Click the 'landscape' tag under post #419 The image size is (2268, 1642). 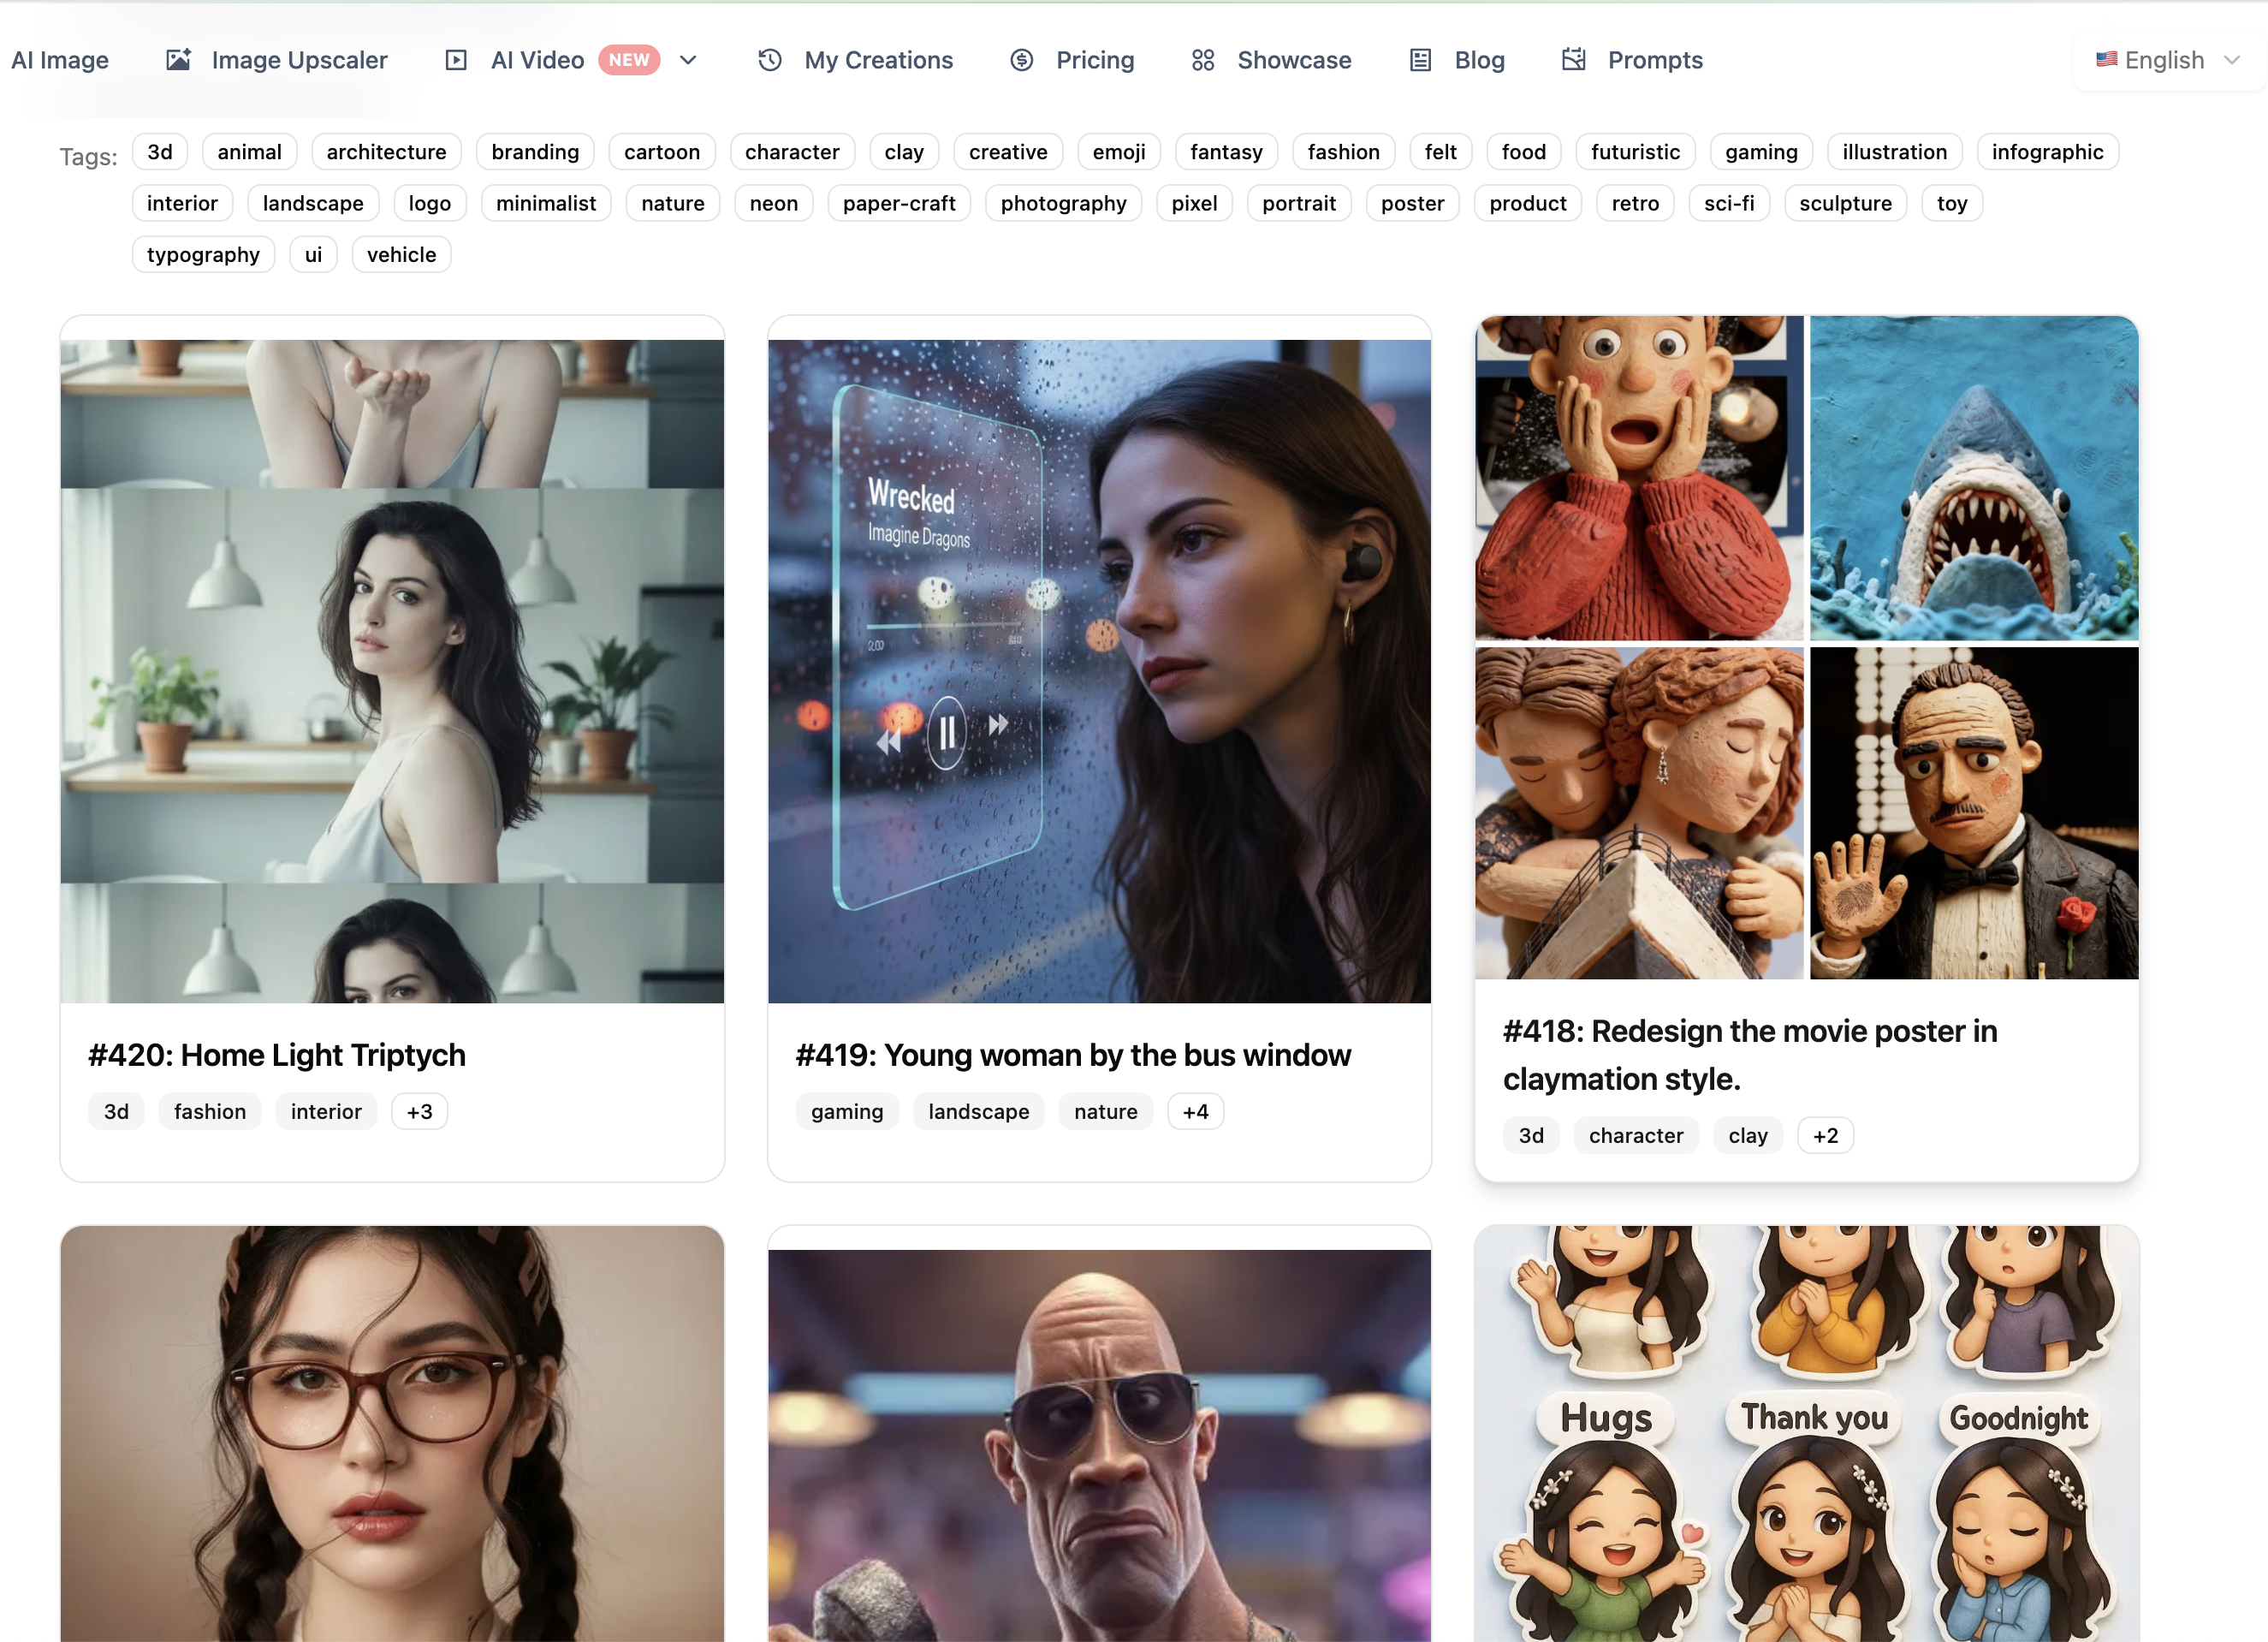tap(977, 1111)
